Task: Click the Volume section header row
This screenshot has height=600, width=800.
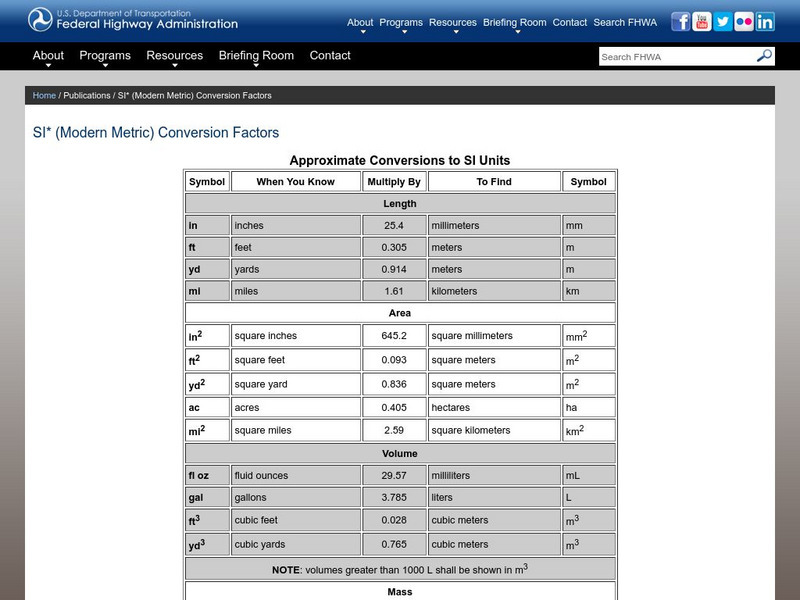Action: click(400, 454)
